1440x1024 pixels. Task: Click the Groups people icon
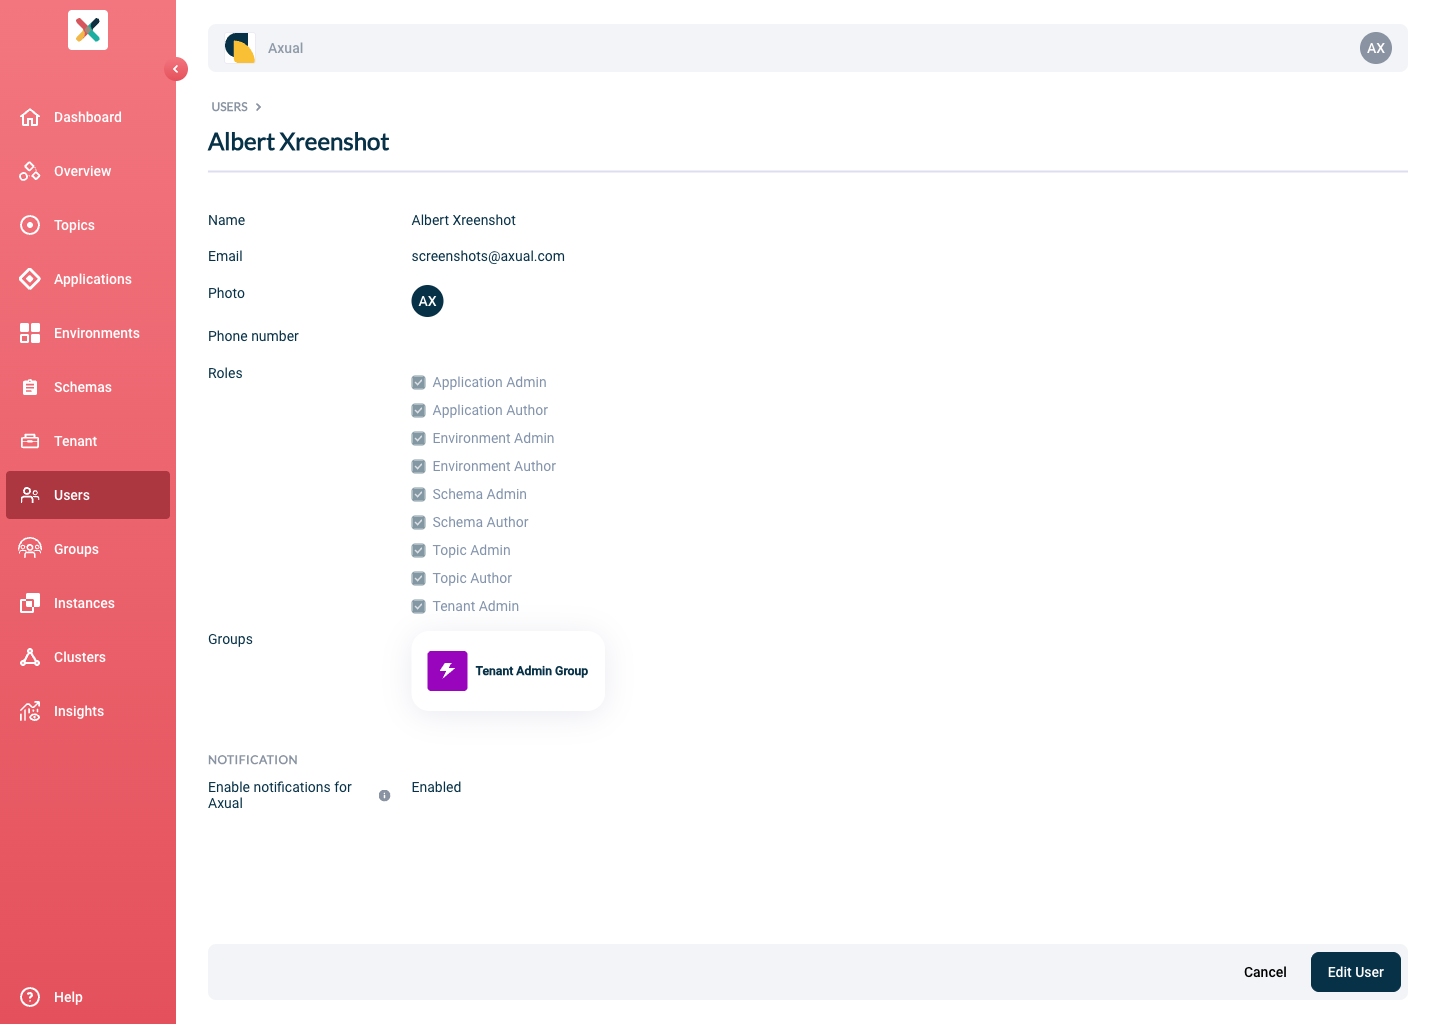(x=30, y=549)
